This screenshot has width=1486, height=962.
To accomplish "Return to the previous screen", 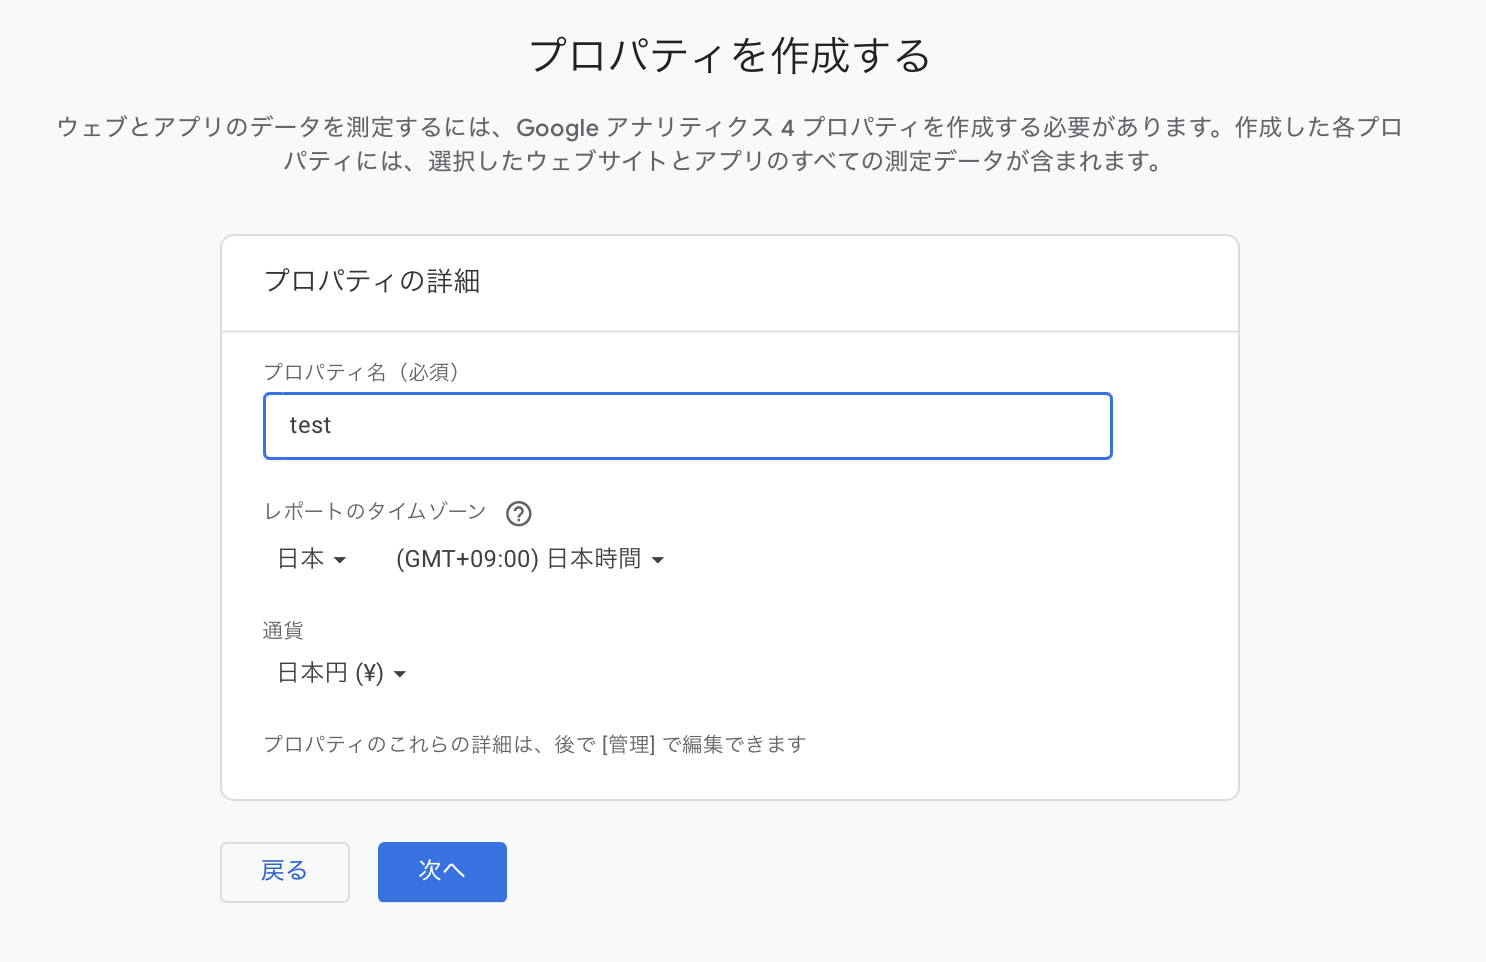I will coord(284,871).
